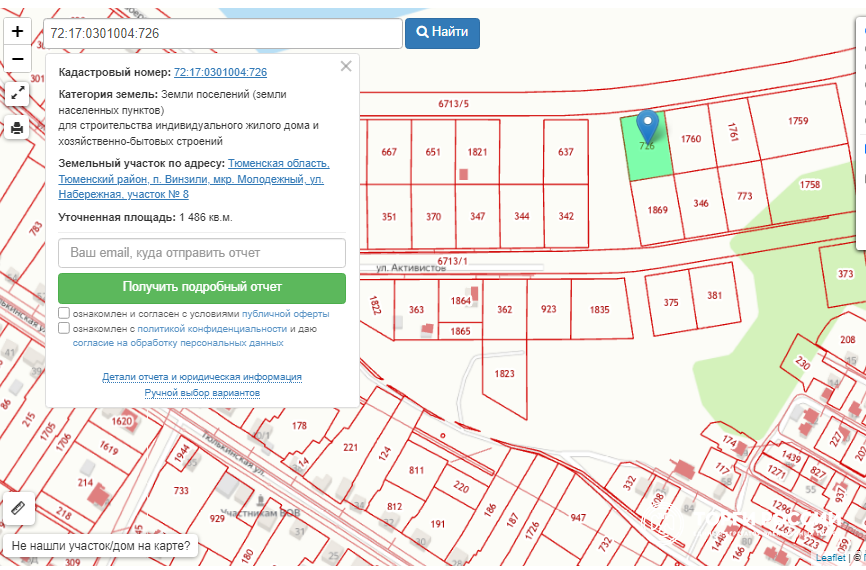Toggle fullscreen map view
Viewport: 866px width, 570px height.
[x=17, y=94]
